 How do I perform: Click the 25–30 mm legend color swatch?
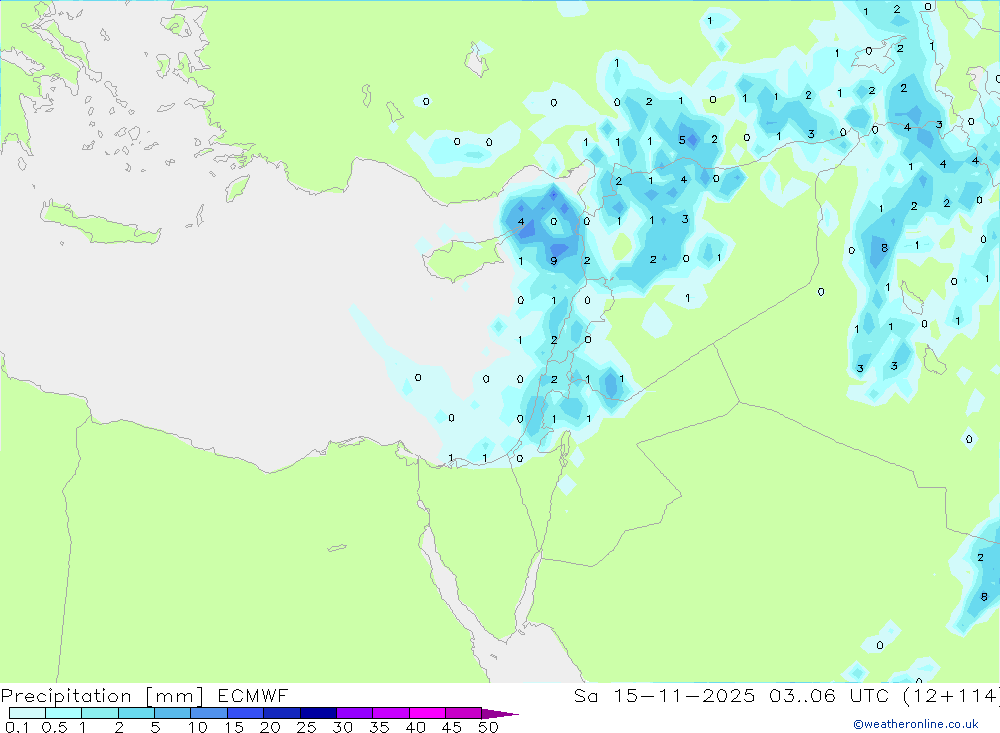point(318,713)
